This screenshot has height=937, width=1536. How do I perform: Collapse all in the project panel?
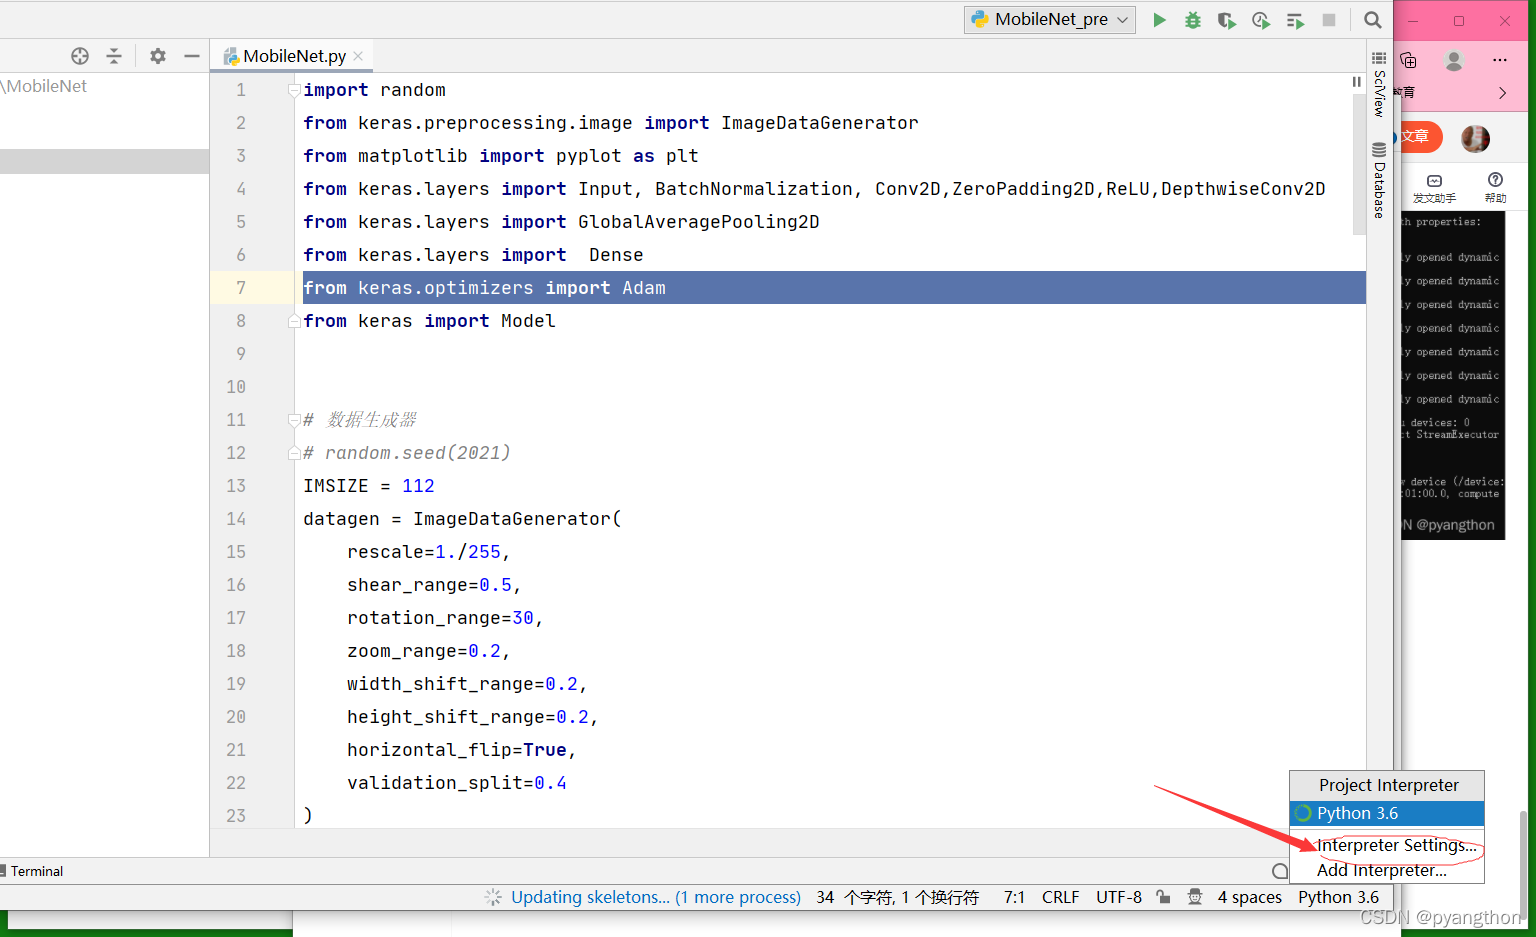pos(114,56)
